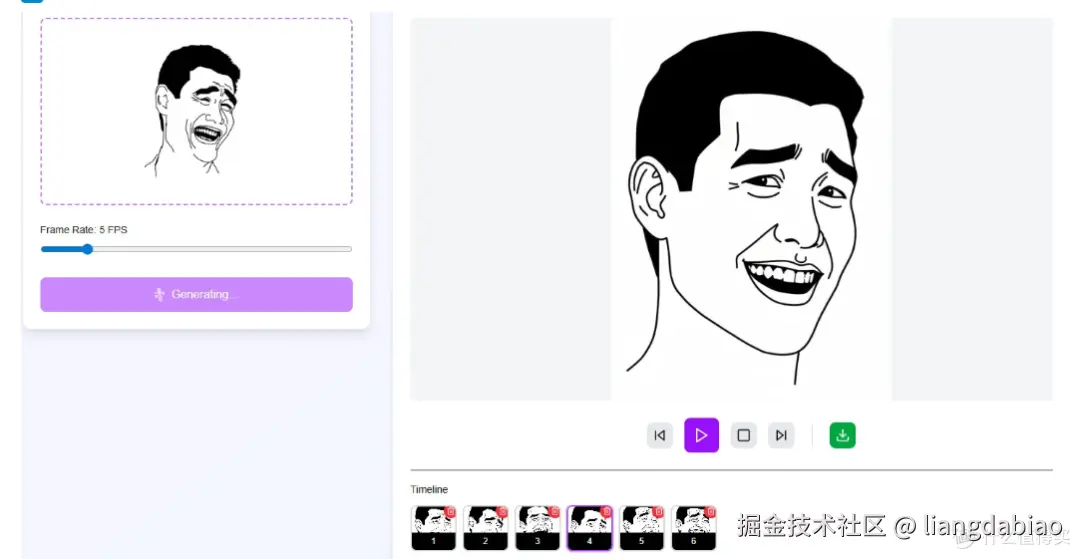This screenshot has height=559, width=1080.
Task: Click the Timeline heading text
Action: (429, 489)
